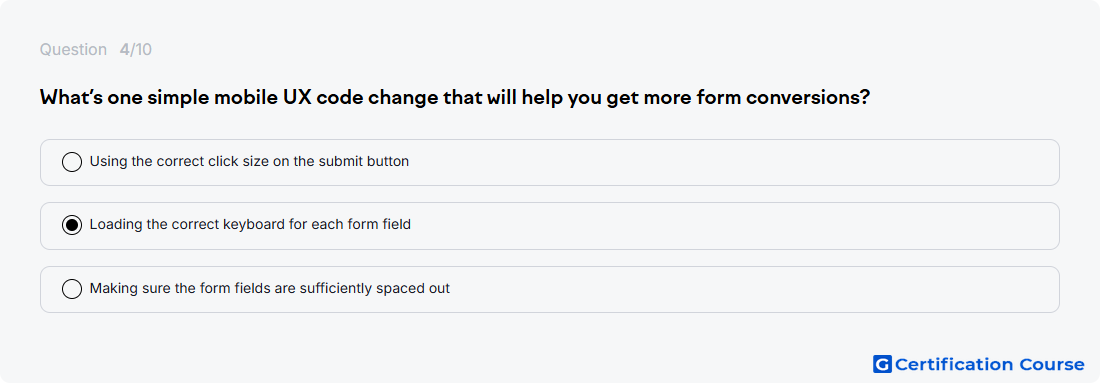Click the blue G logo icon
This screenshot has height=383, width=1100.
coord(882,364)
